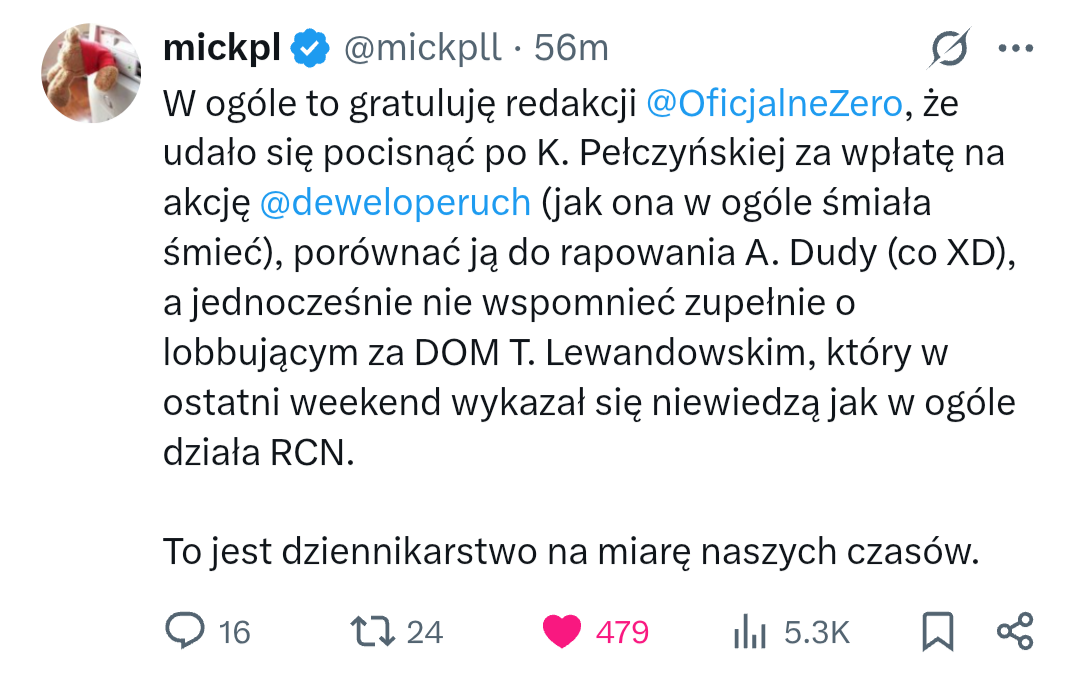The width and height of the screenshot is (1080, 678).
Task: Click the share icon
Action: [x=1016, y=631]
